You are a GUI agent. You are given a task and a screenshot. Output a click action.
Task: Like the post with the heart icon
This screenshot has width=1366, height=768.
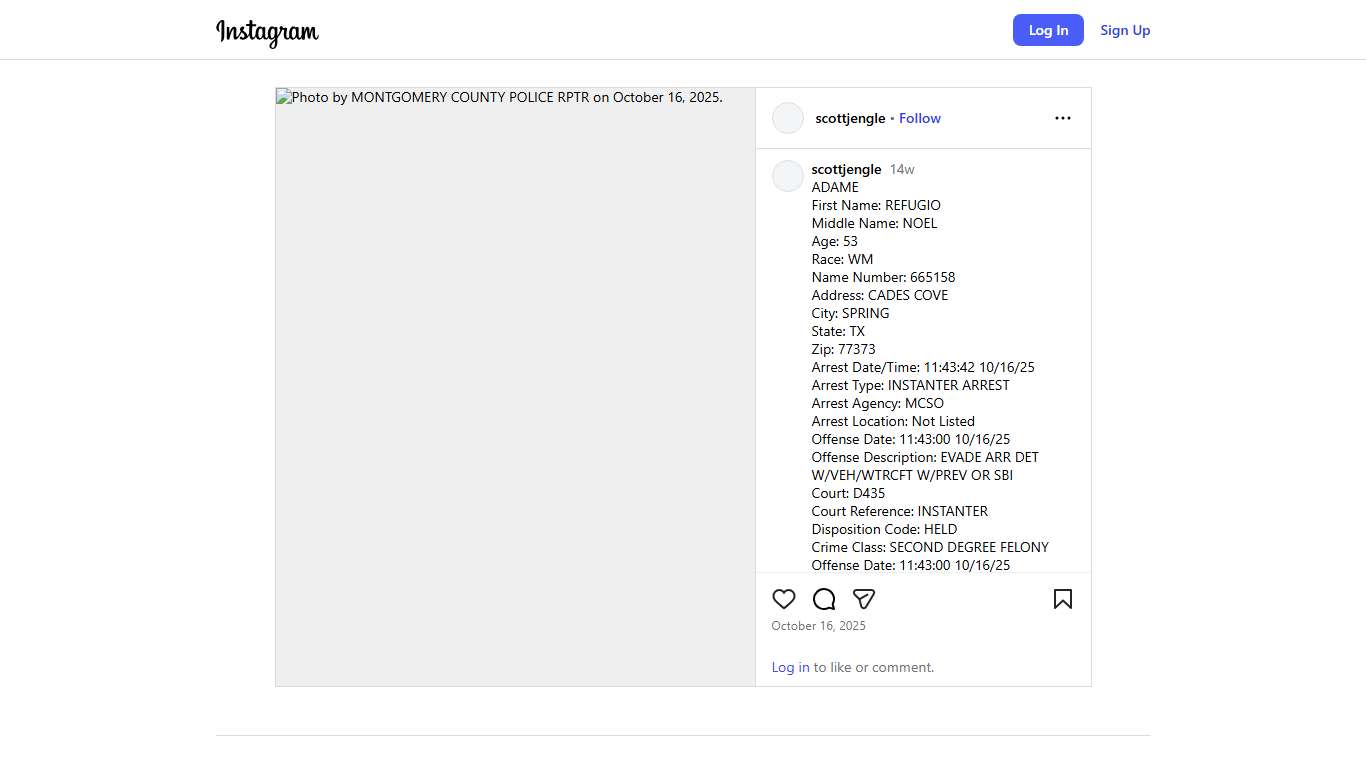784,599
